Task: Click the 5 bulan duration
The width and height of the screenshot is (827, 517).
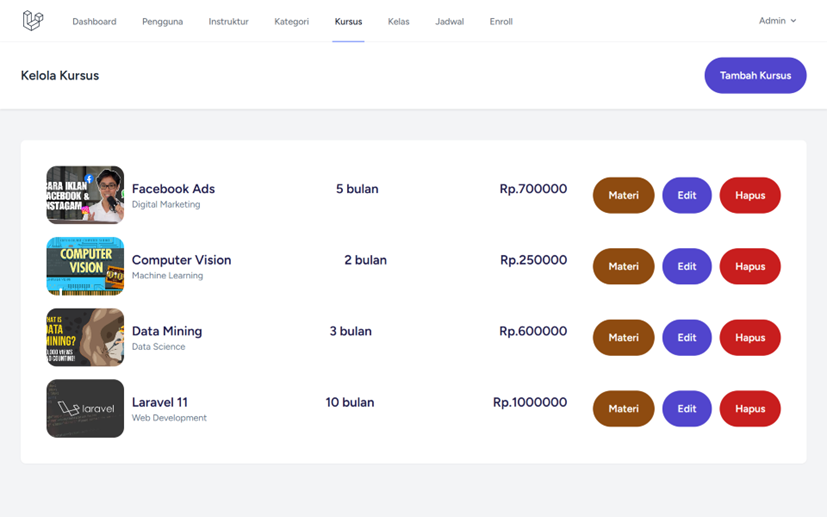Action: coord(357,189)
